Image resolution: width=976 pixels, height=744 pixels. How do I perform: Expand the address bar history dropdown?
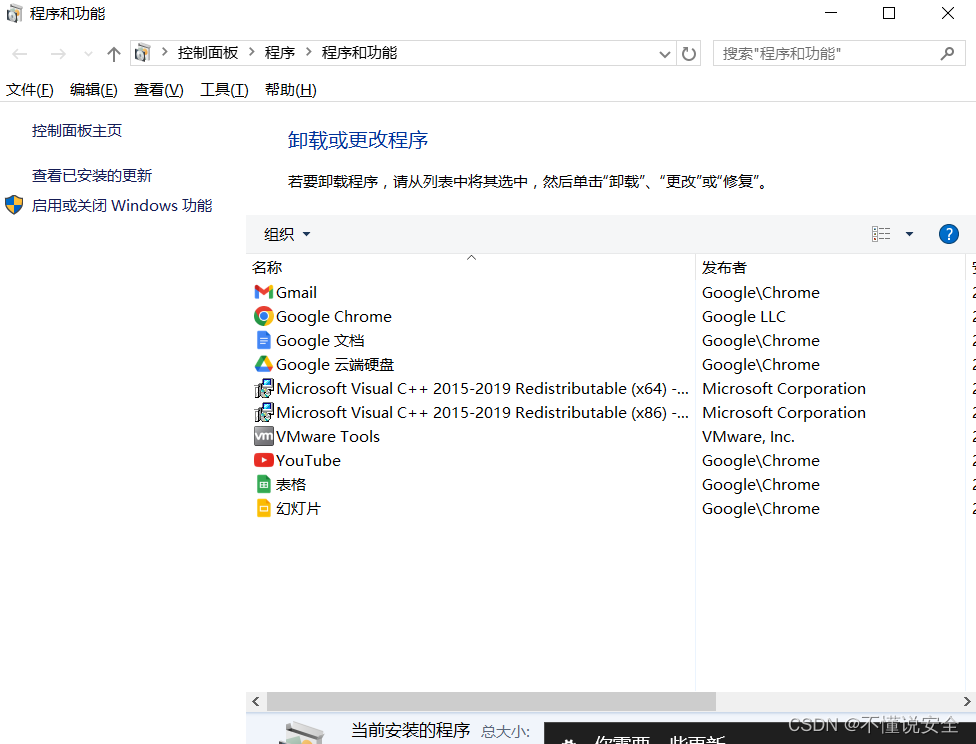(x=665, y=54)
